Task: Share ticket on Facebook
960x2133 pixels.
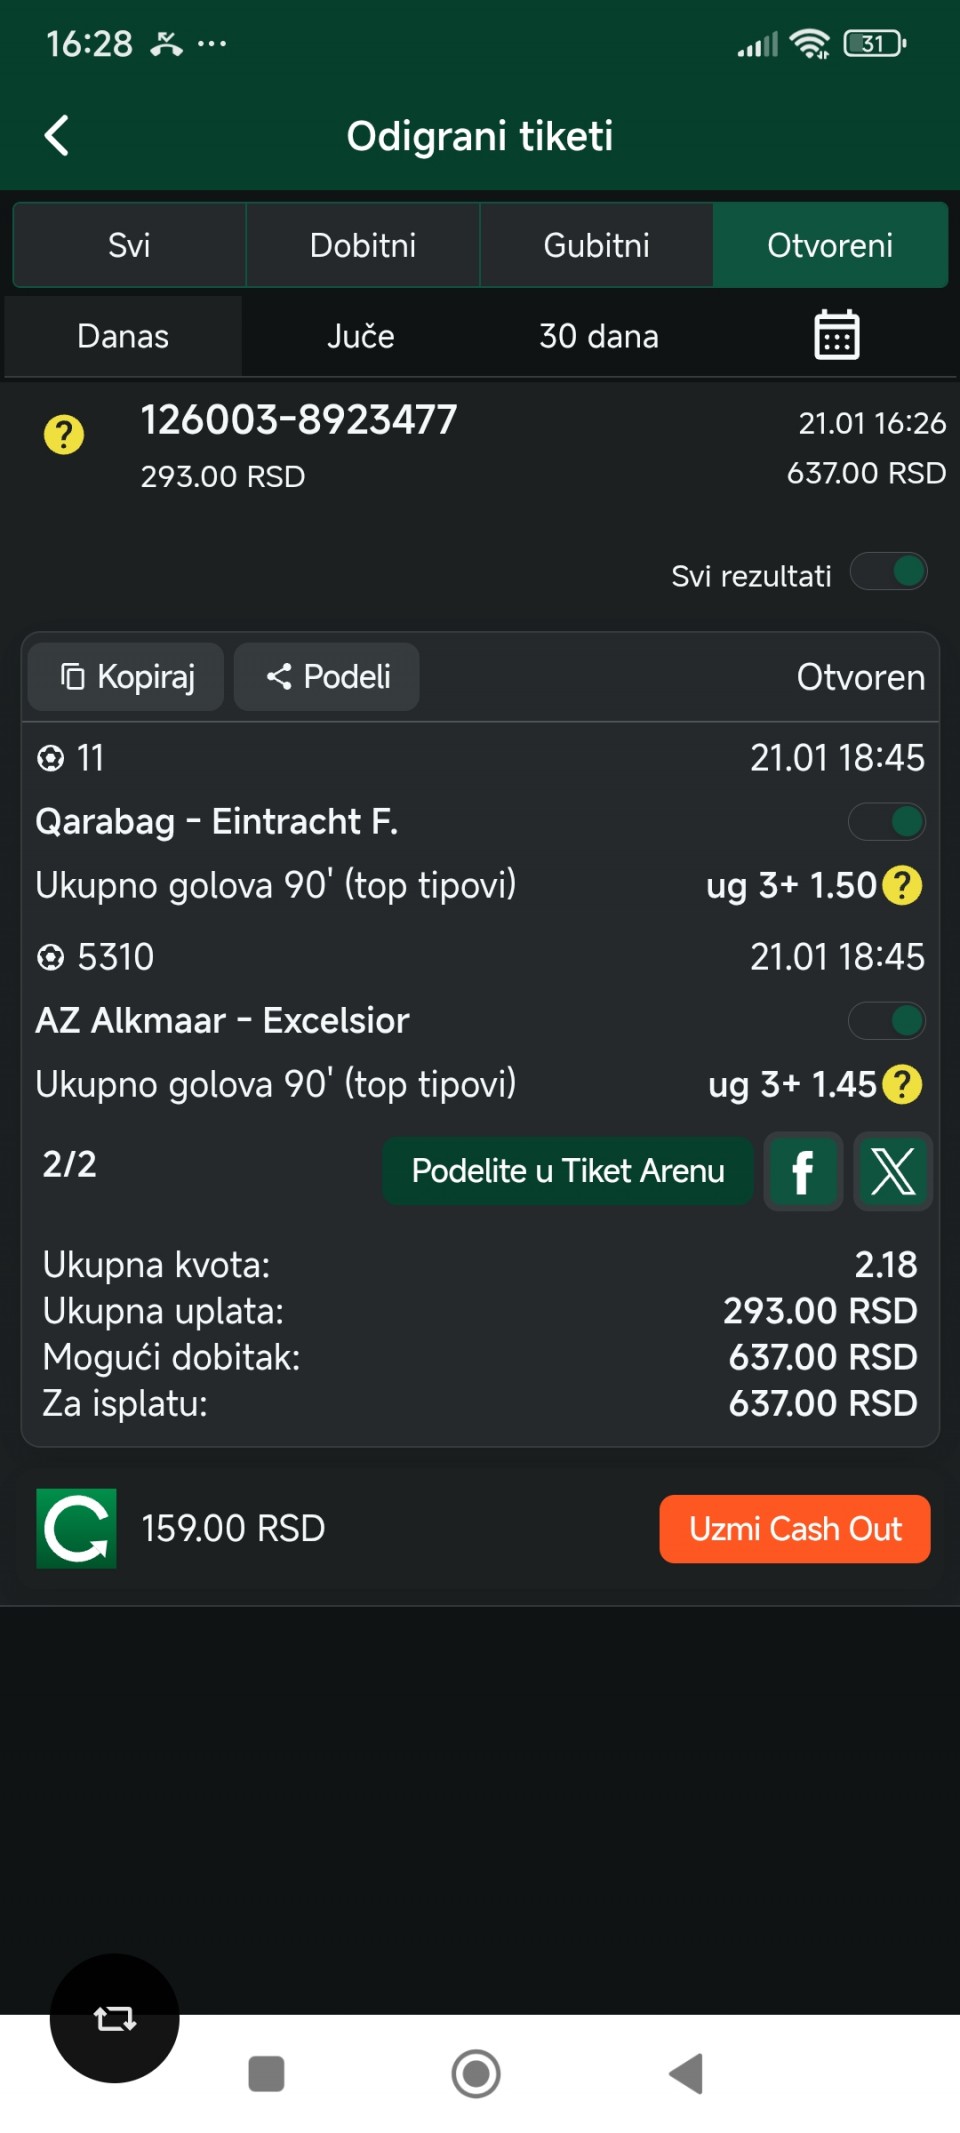Action: click(803, 1171)
